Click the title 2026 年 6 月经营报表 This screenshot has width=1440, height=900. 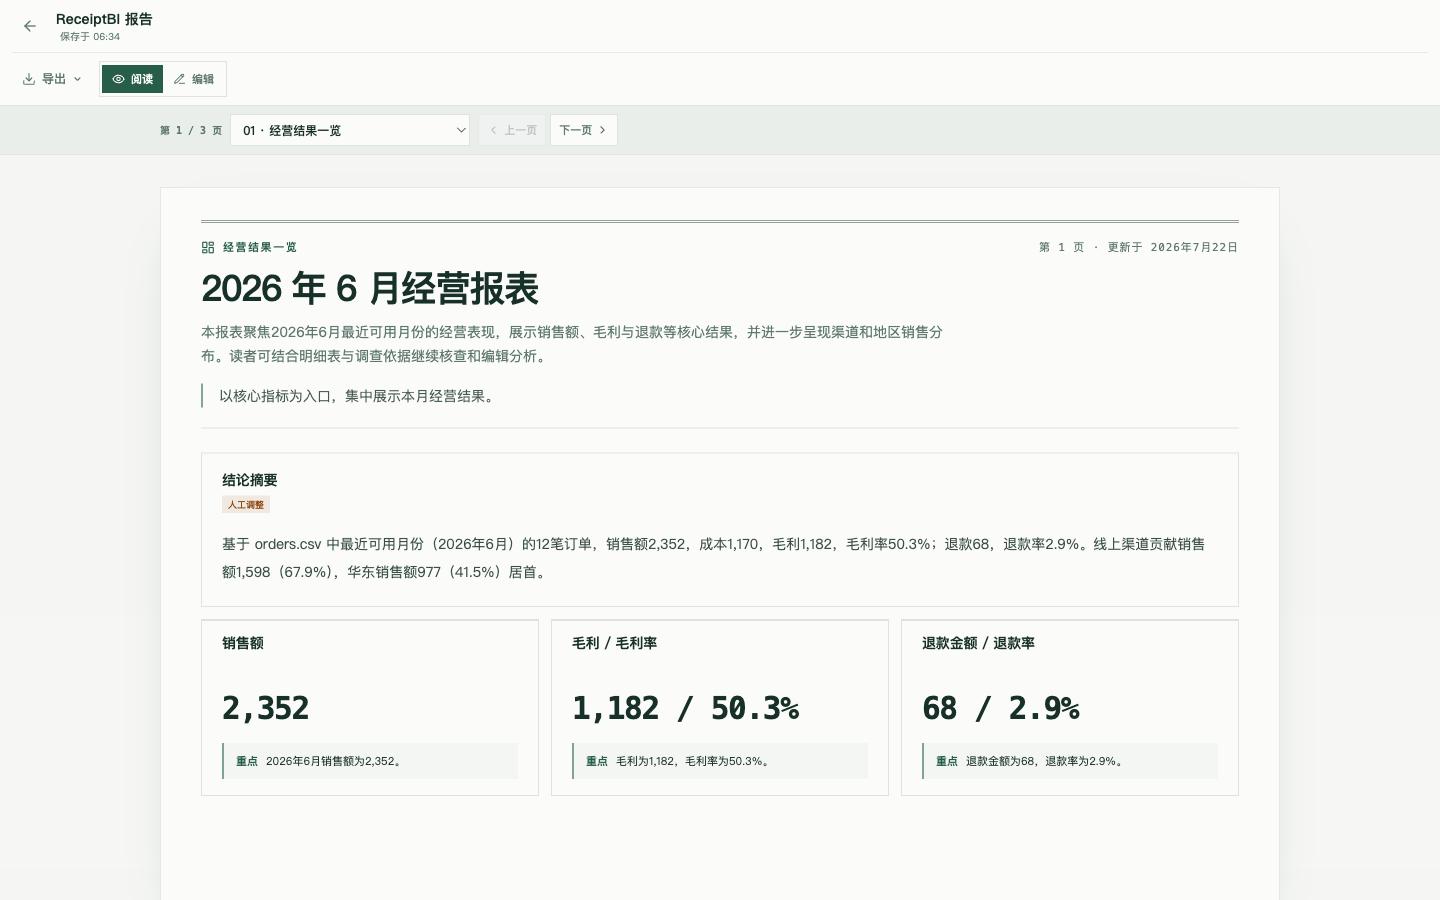(370, 289)
